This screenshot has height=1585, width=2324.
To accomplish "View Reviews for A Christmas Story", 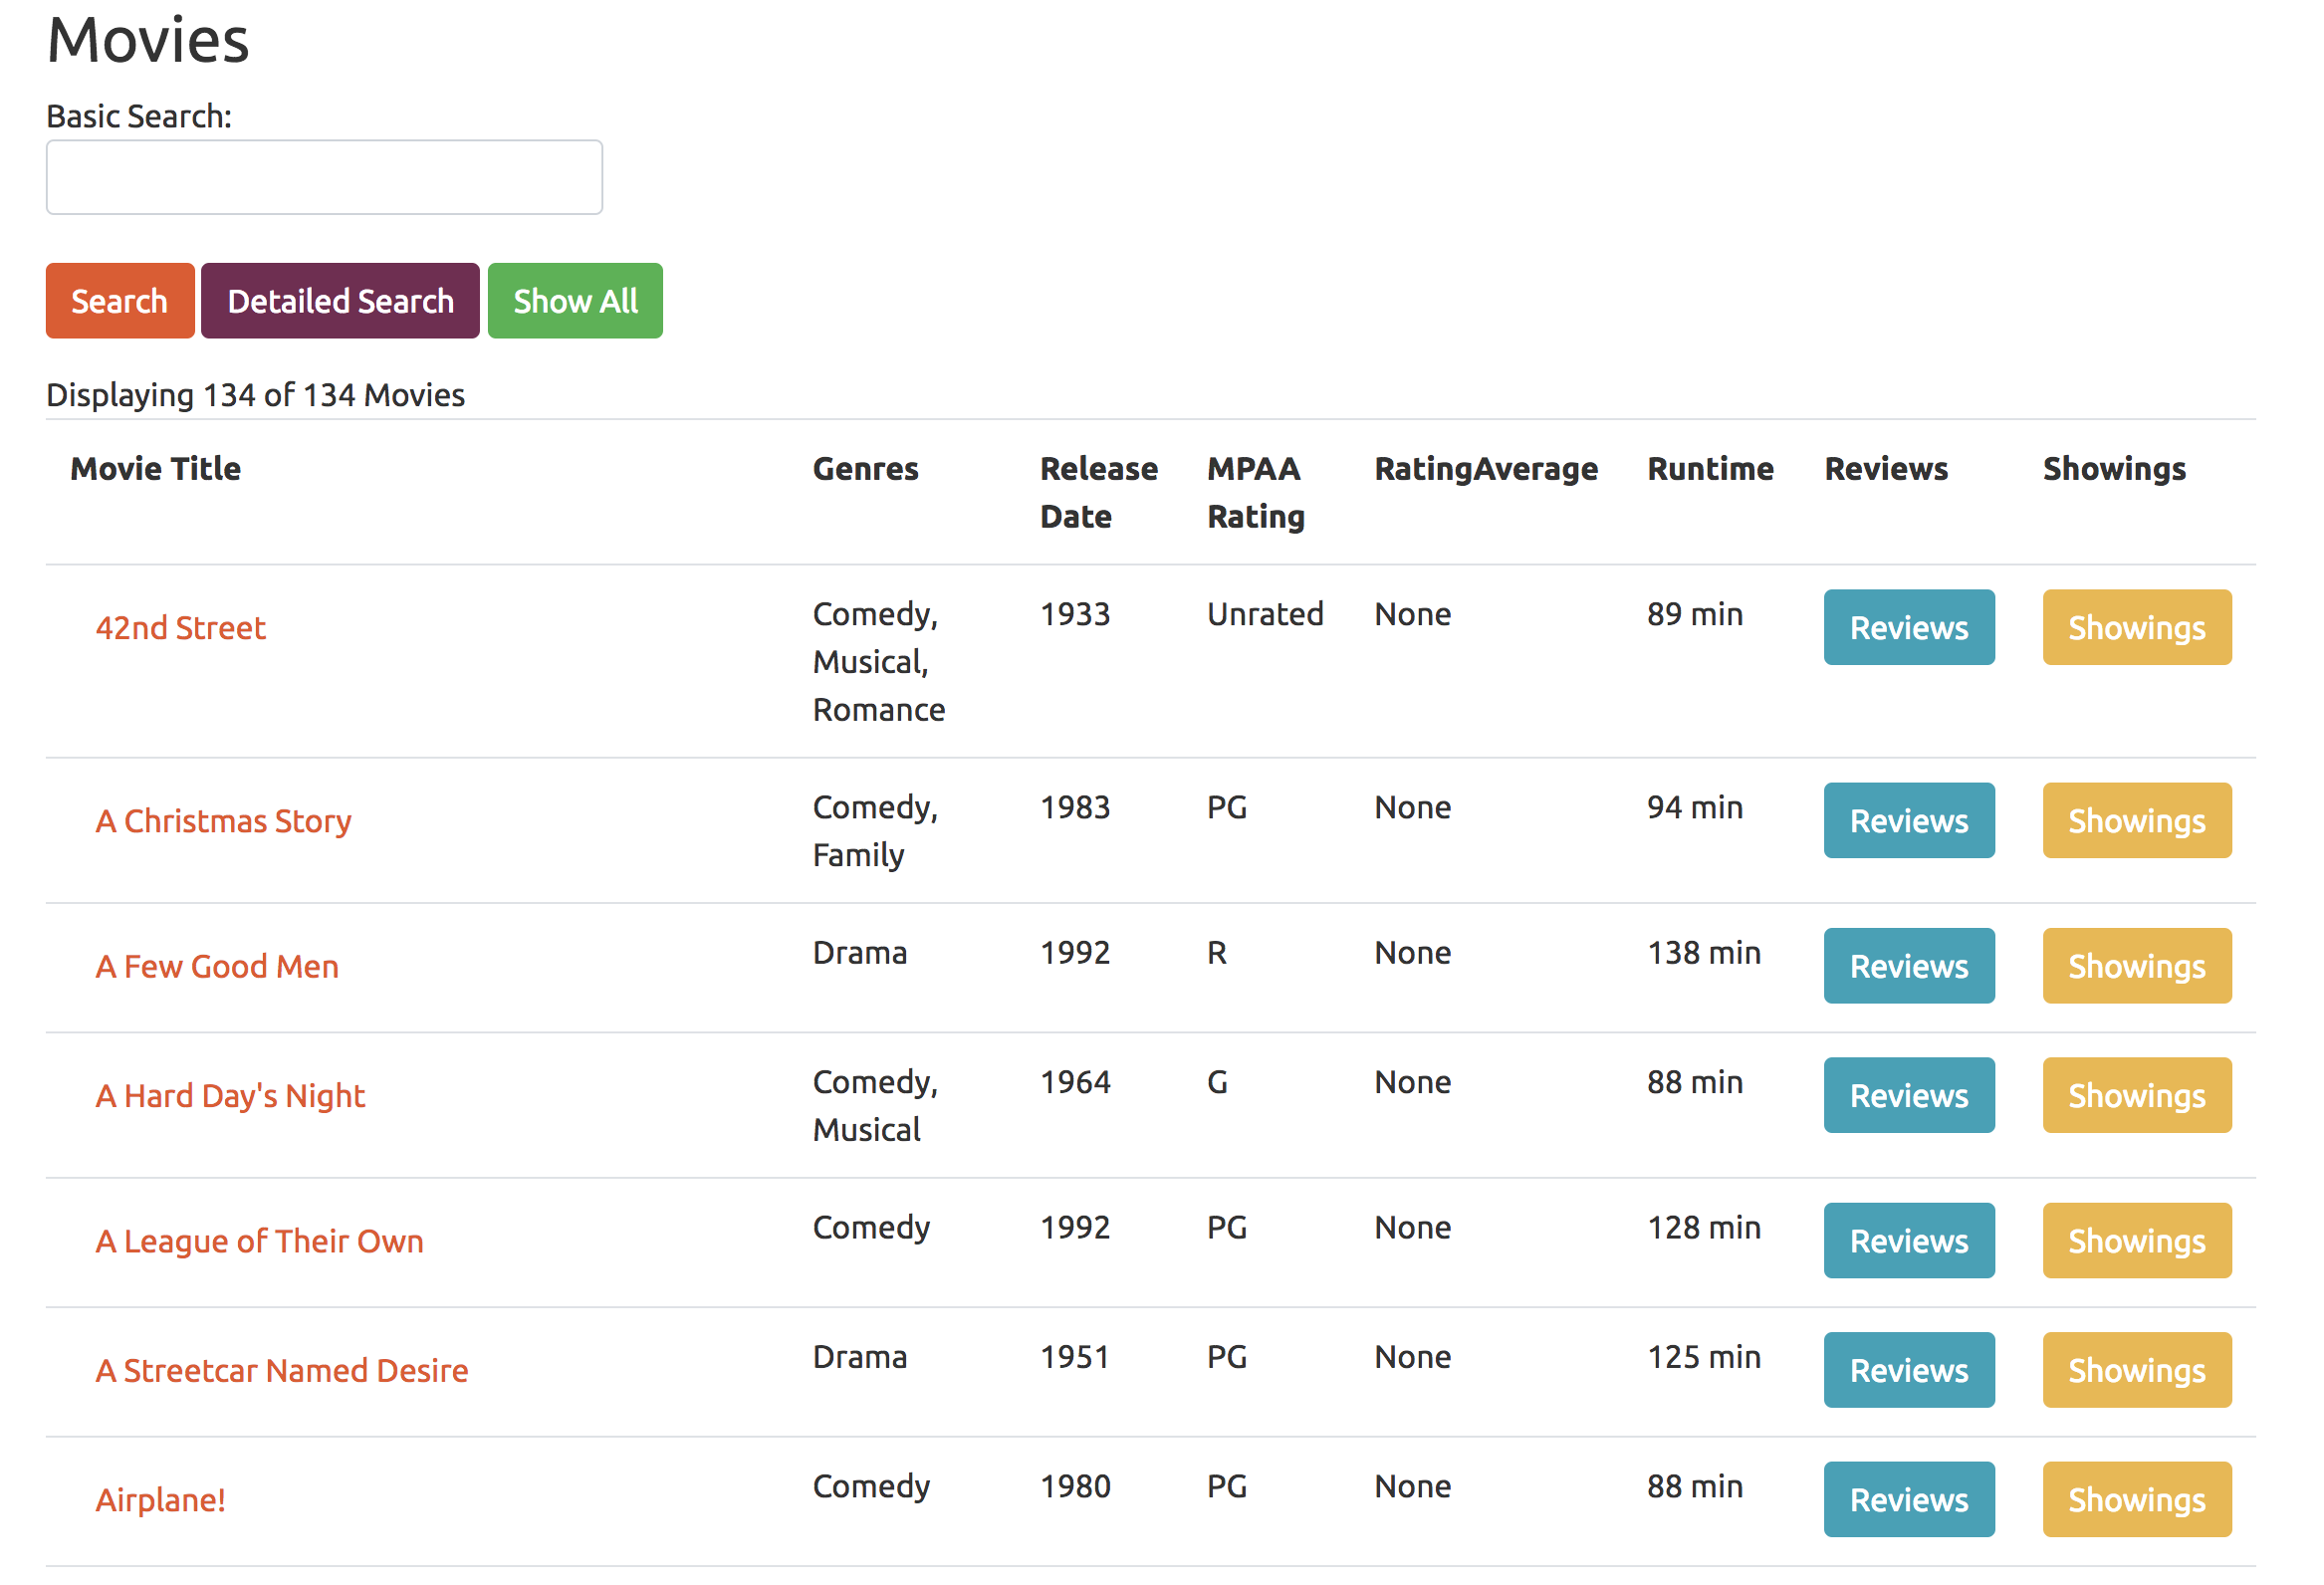I will pos(1908,821).
